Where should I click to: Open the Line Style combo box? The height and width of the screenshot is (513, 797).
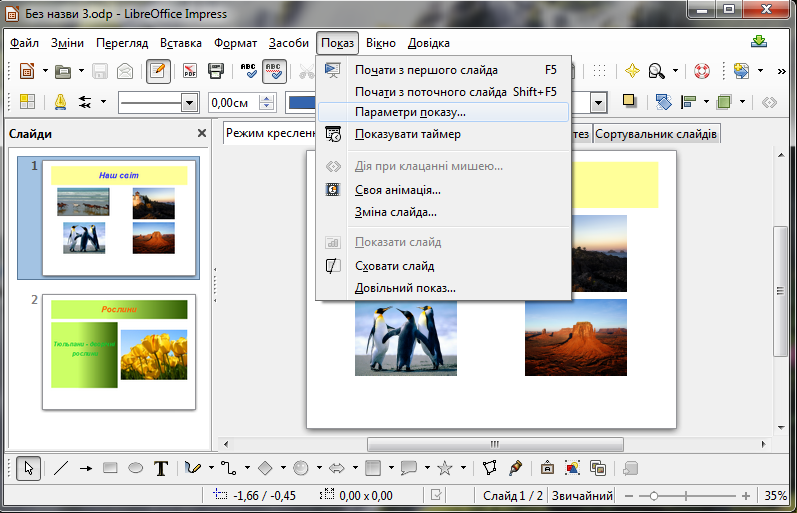point(158,103)
